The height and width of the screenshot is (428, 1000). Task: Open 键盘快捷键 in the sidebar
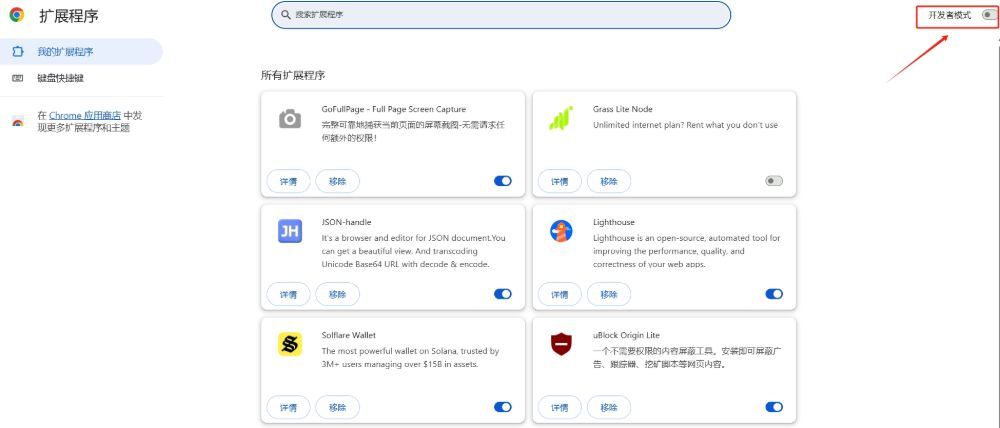coord(81,78)
